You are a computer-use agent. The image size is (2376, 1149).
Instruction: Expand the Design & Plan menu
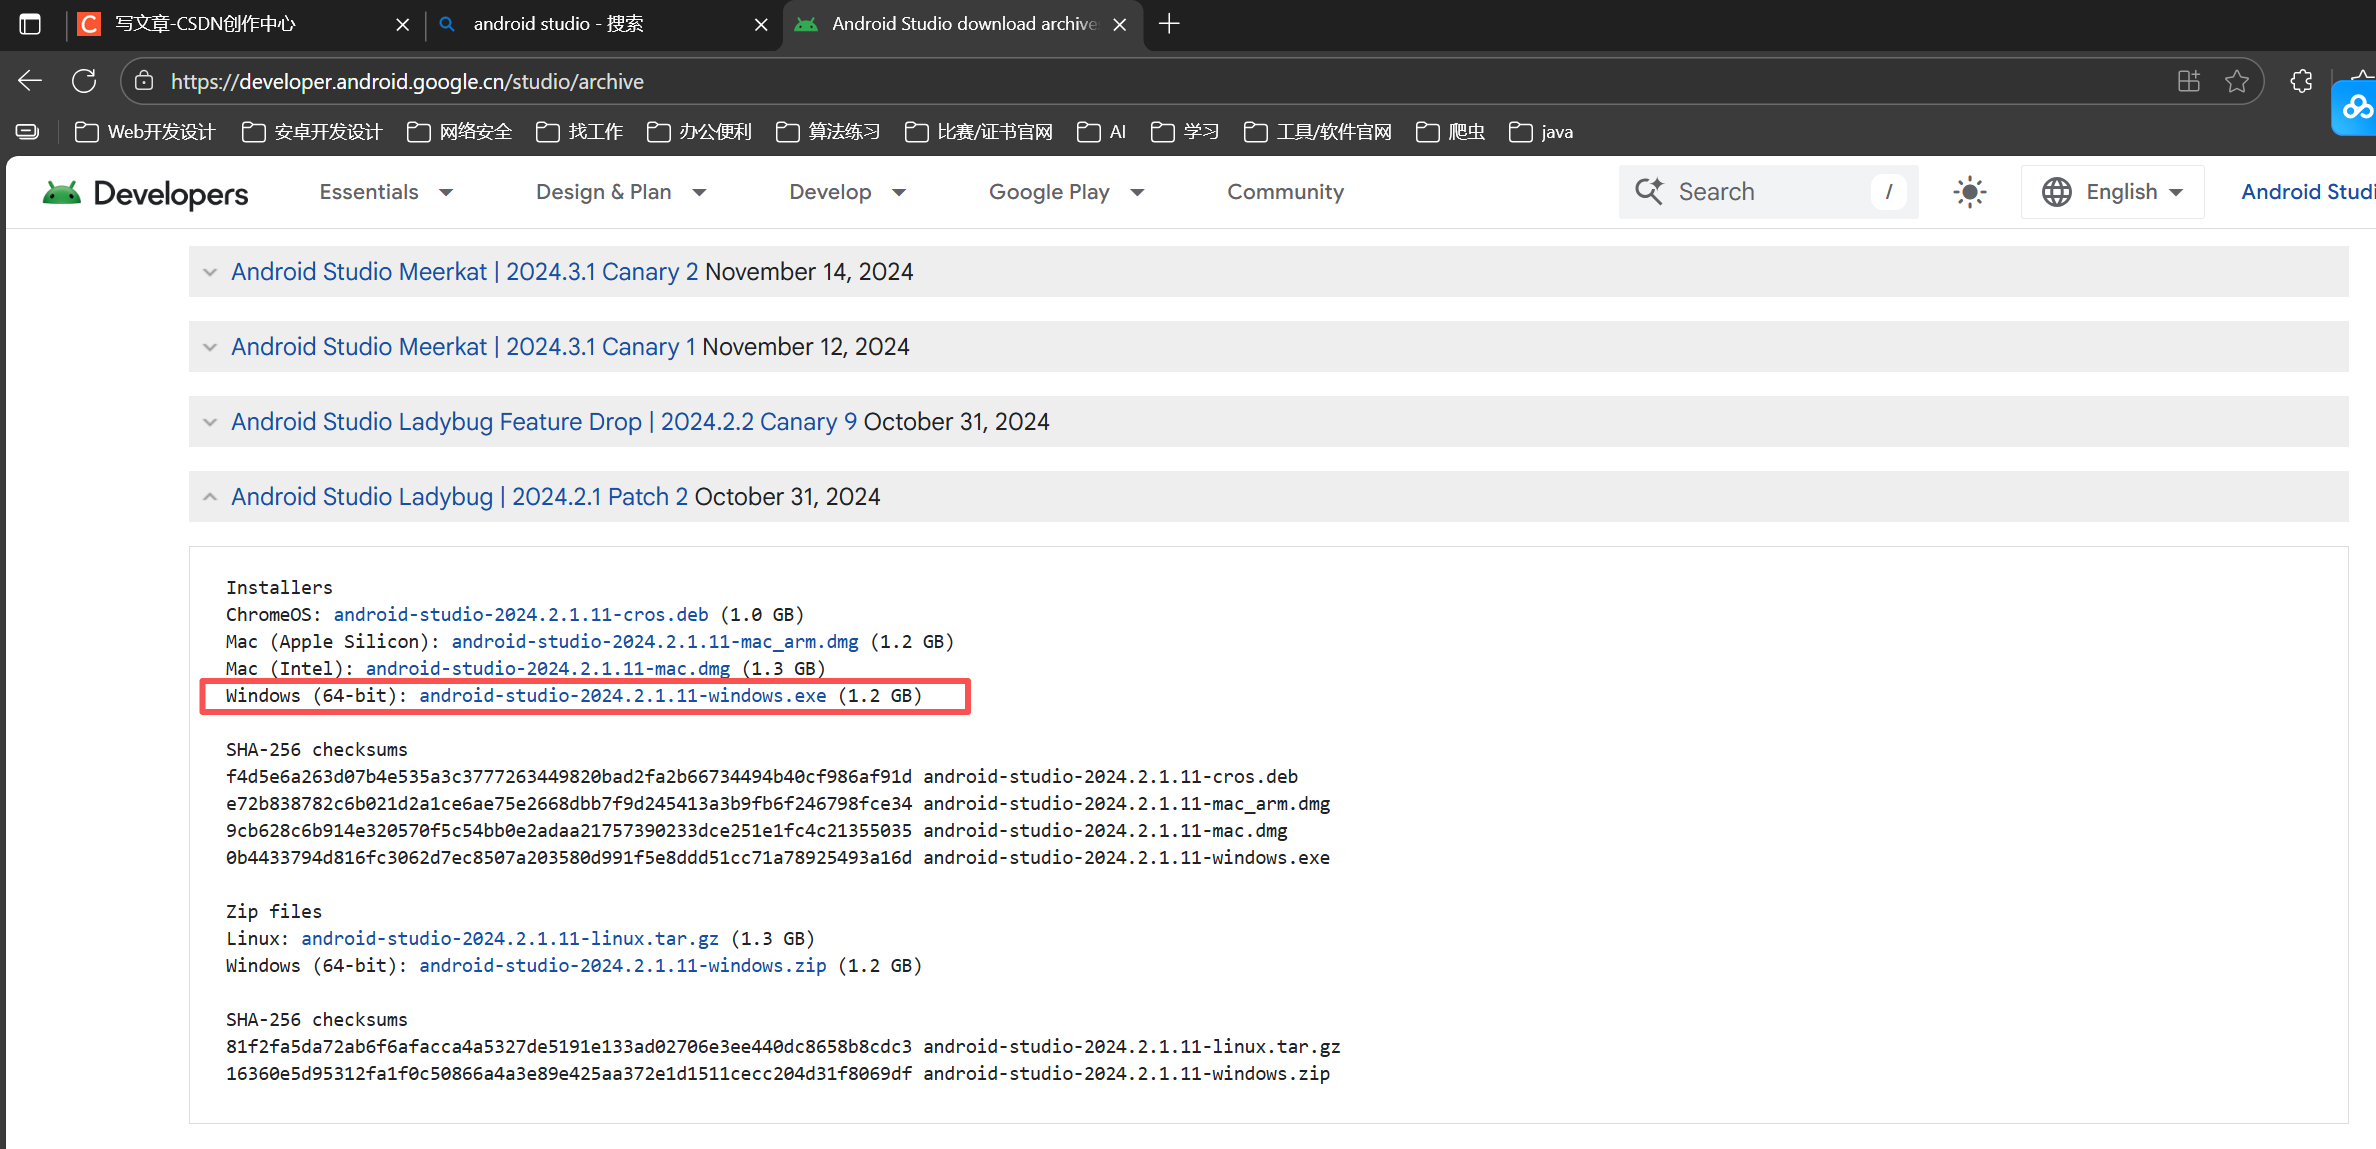pos(621,192)
